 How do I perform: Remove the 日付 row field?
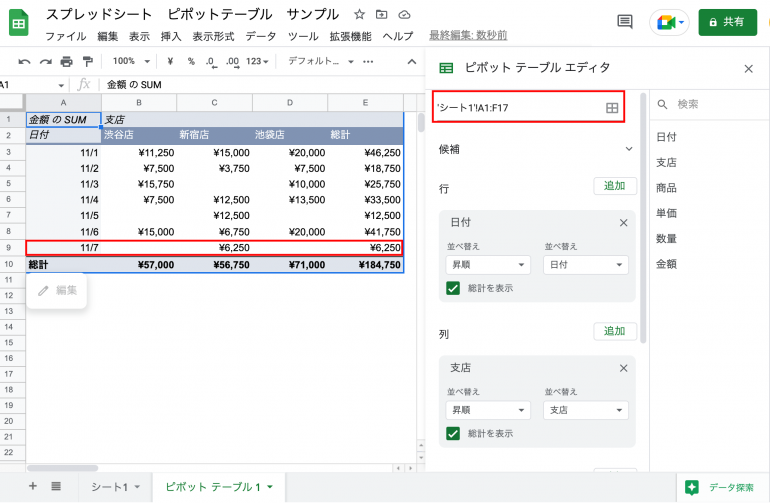(624, 223)
